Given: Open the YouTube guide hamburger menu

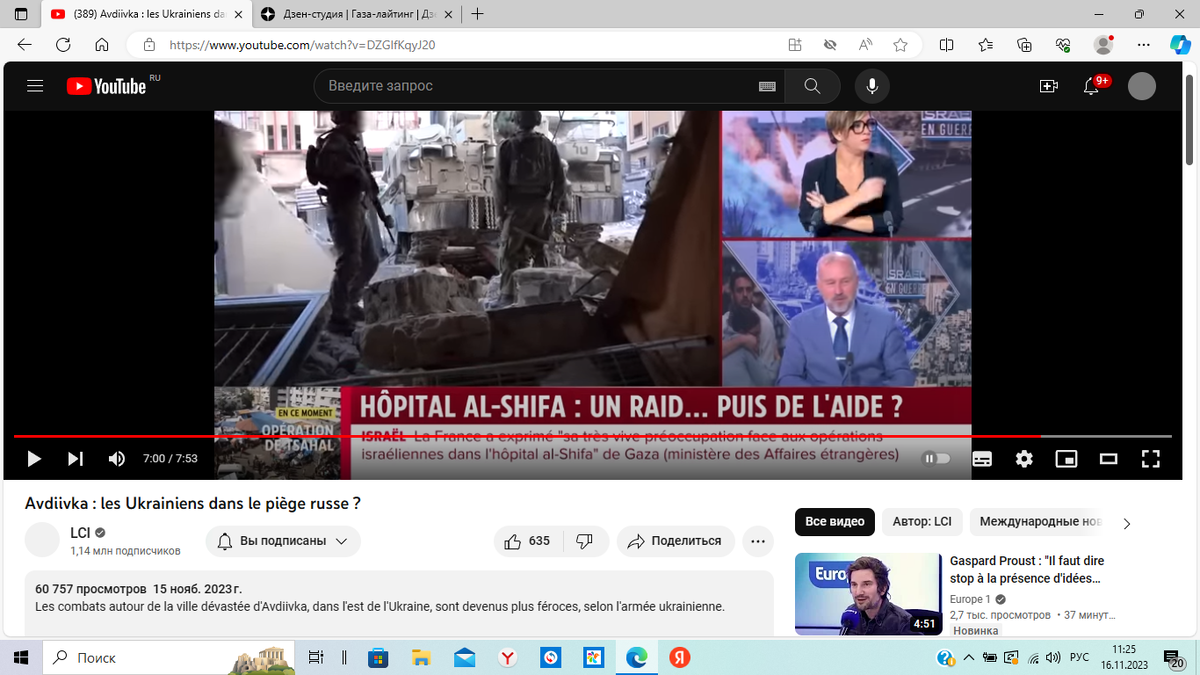Looking at the screenshot, I should coord(35,86).
